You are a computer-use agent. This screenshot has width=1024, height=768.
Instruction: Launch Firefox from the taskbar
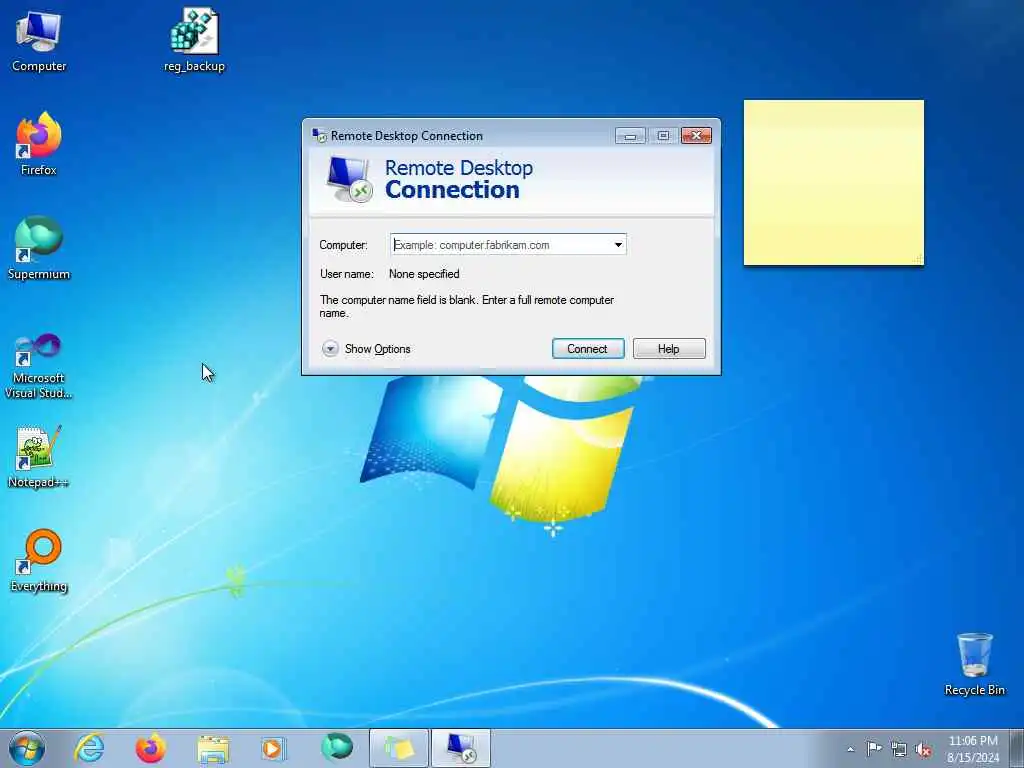(150, 748)
